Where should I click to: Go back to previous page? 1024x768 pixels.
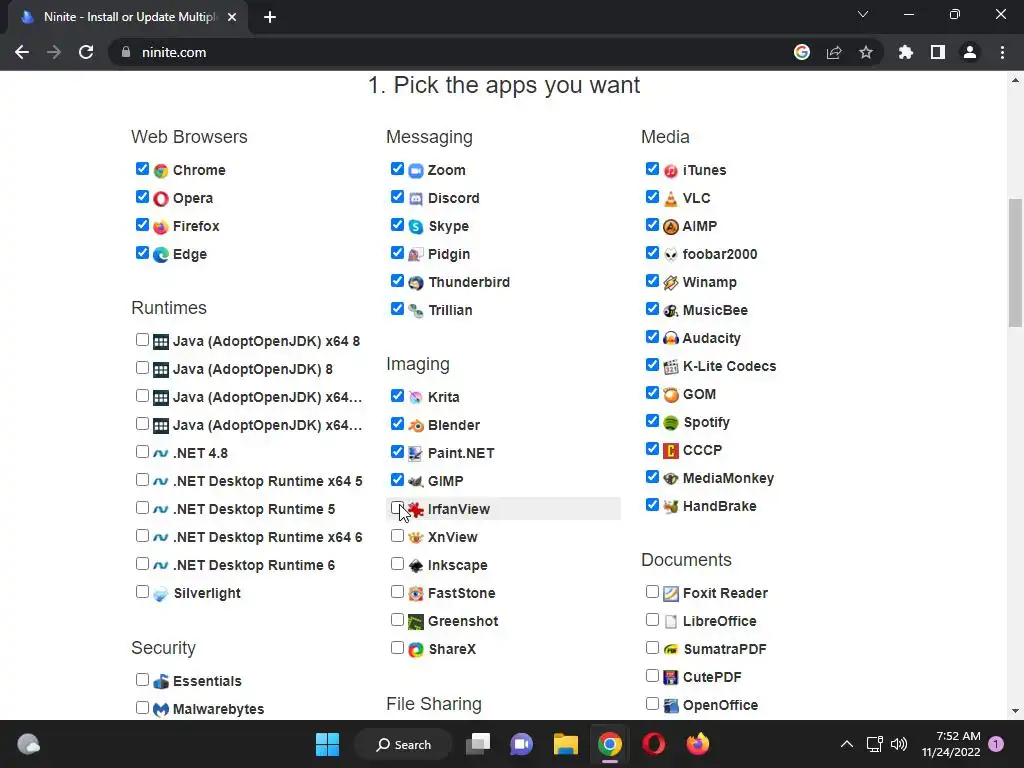pos(22,52)
